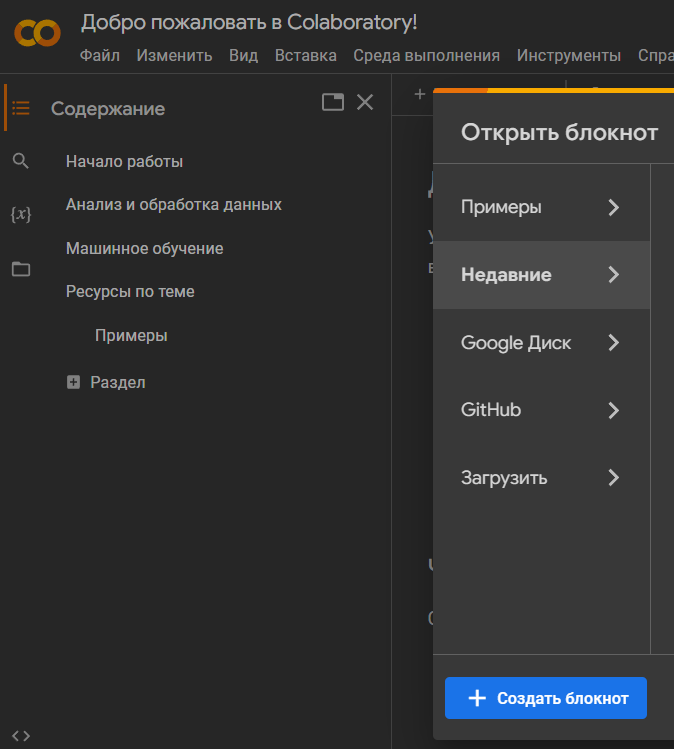Open the Файл menu
Viewport: 674px width, 749px height.
pos(99,55)
